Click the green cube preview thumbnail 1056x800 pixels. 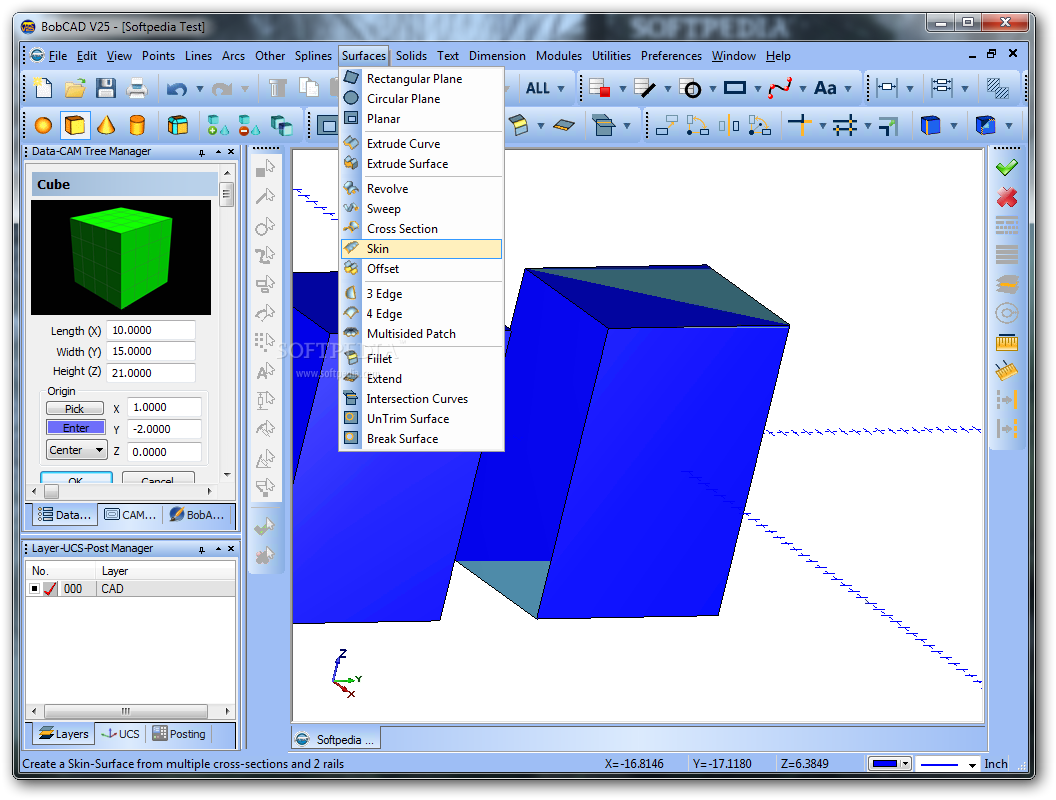(x=121, y=257)
